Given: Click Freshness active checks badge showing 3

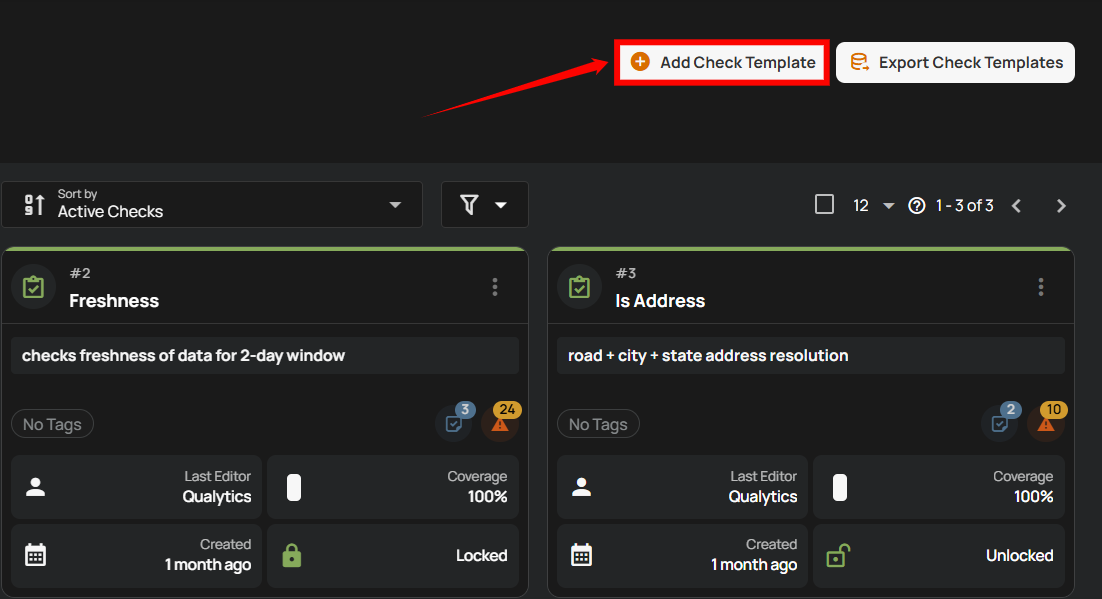Looking at the screenshot, I should [454, 423].
